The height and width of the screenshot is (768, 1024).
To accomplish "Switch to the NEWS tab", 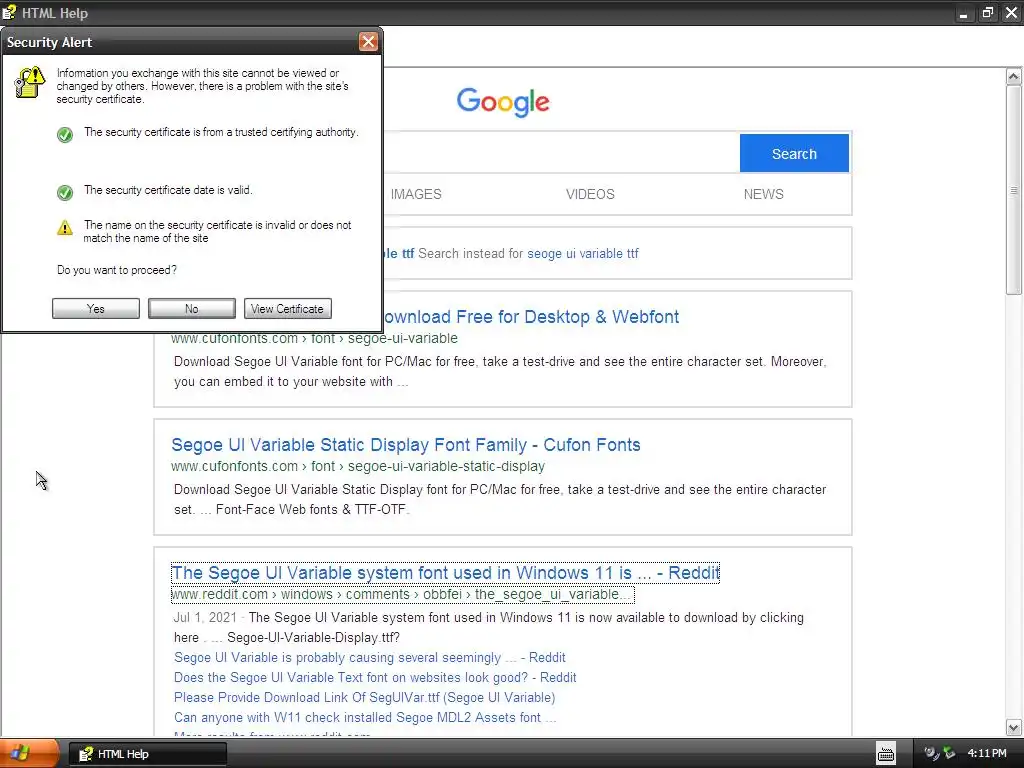I will pos(763,194).
